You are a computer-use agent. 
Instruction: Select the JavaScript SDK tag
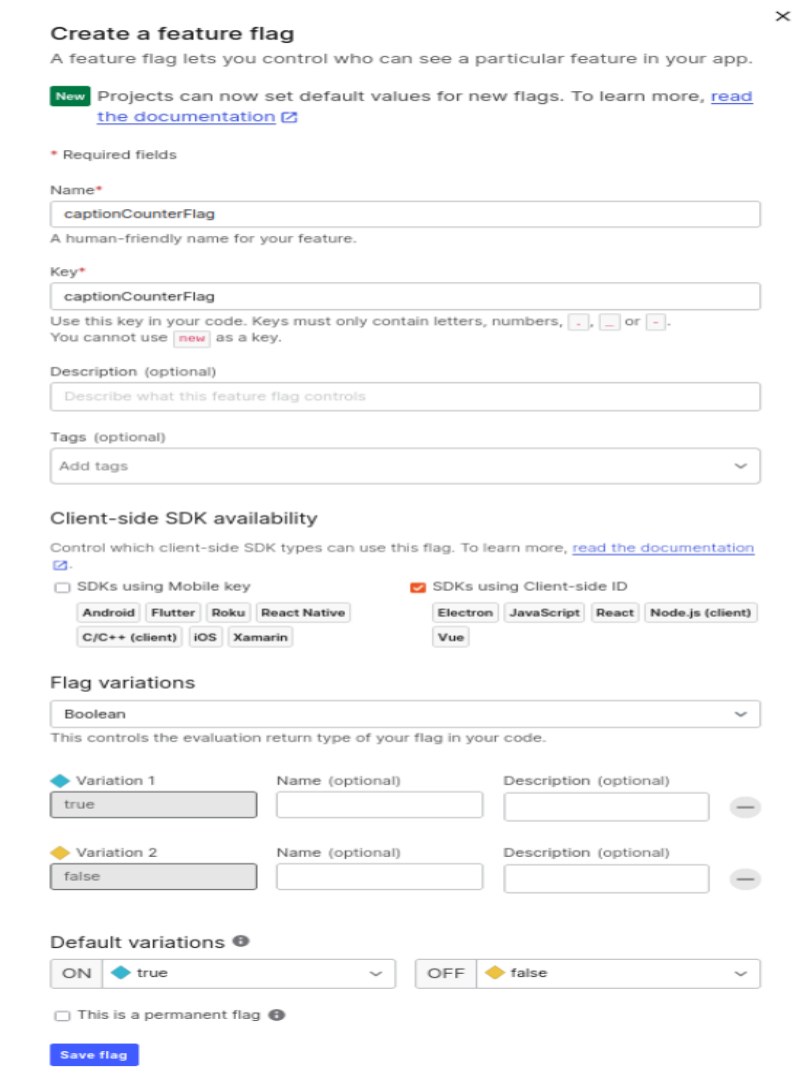(543, 612)
